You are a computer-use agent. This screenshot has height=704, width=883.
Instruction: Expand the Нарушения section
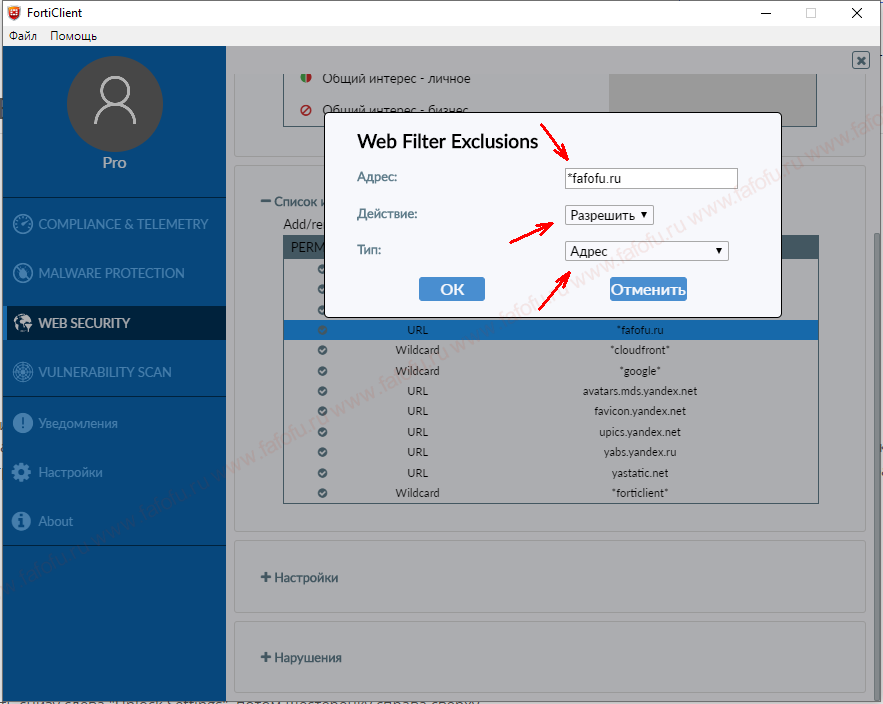301,657
